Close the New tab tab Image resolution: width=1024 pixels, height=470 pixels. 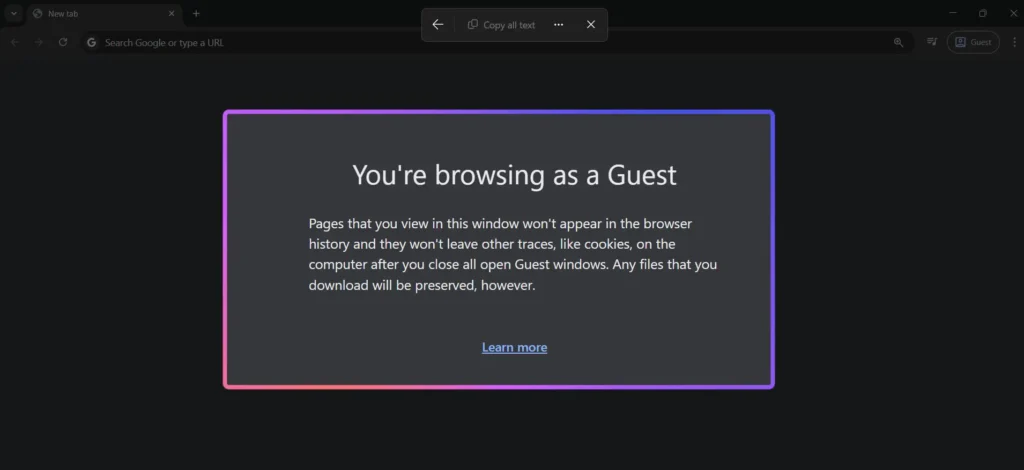pos(172,14)
